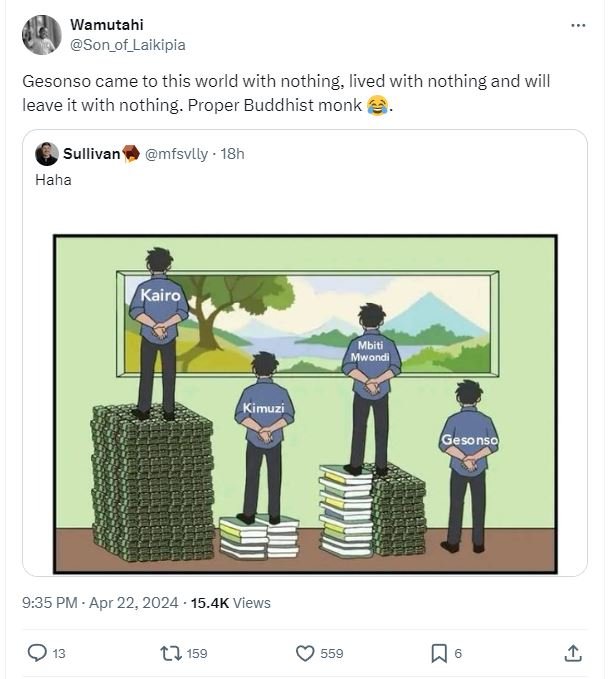
Task: Click the share upload icon
Action: [x=573, y=653]
